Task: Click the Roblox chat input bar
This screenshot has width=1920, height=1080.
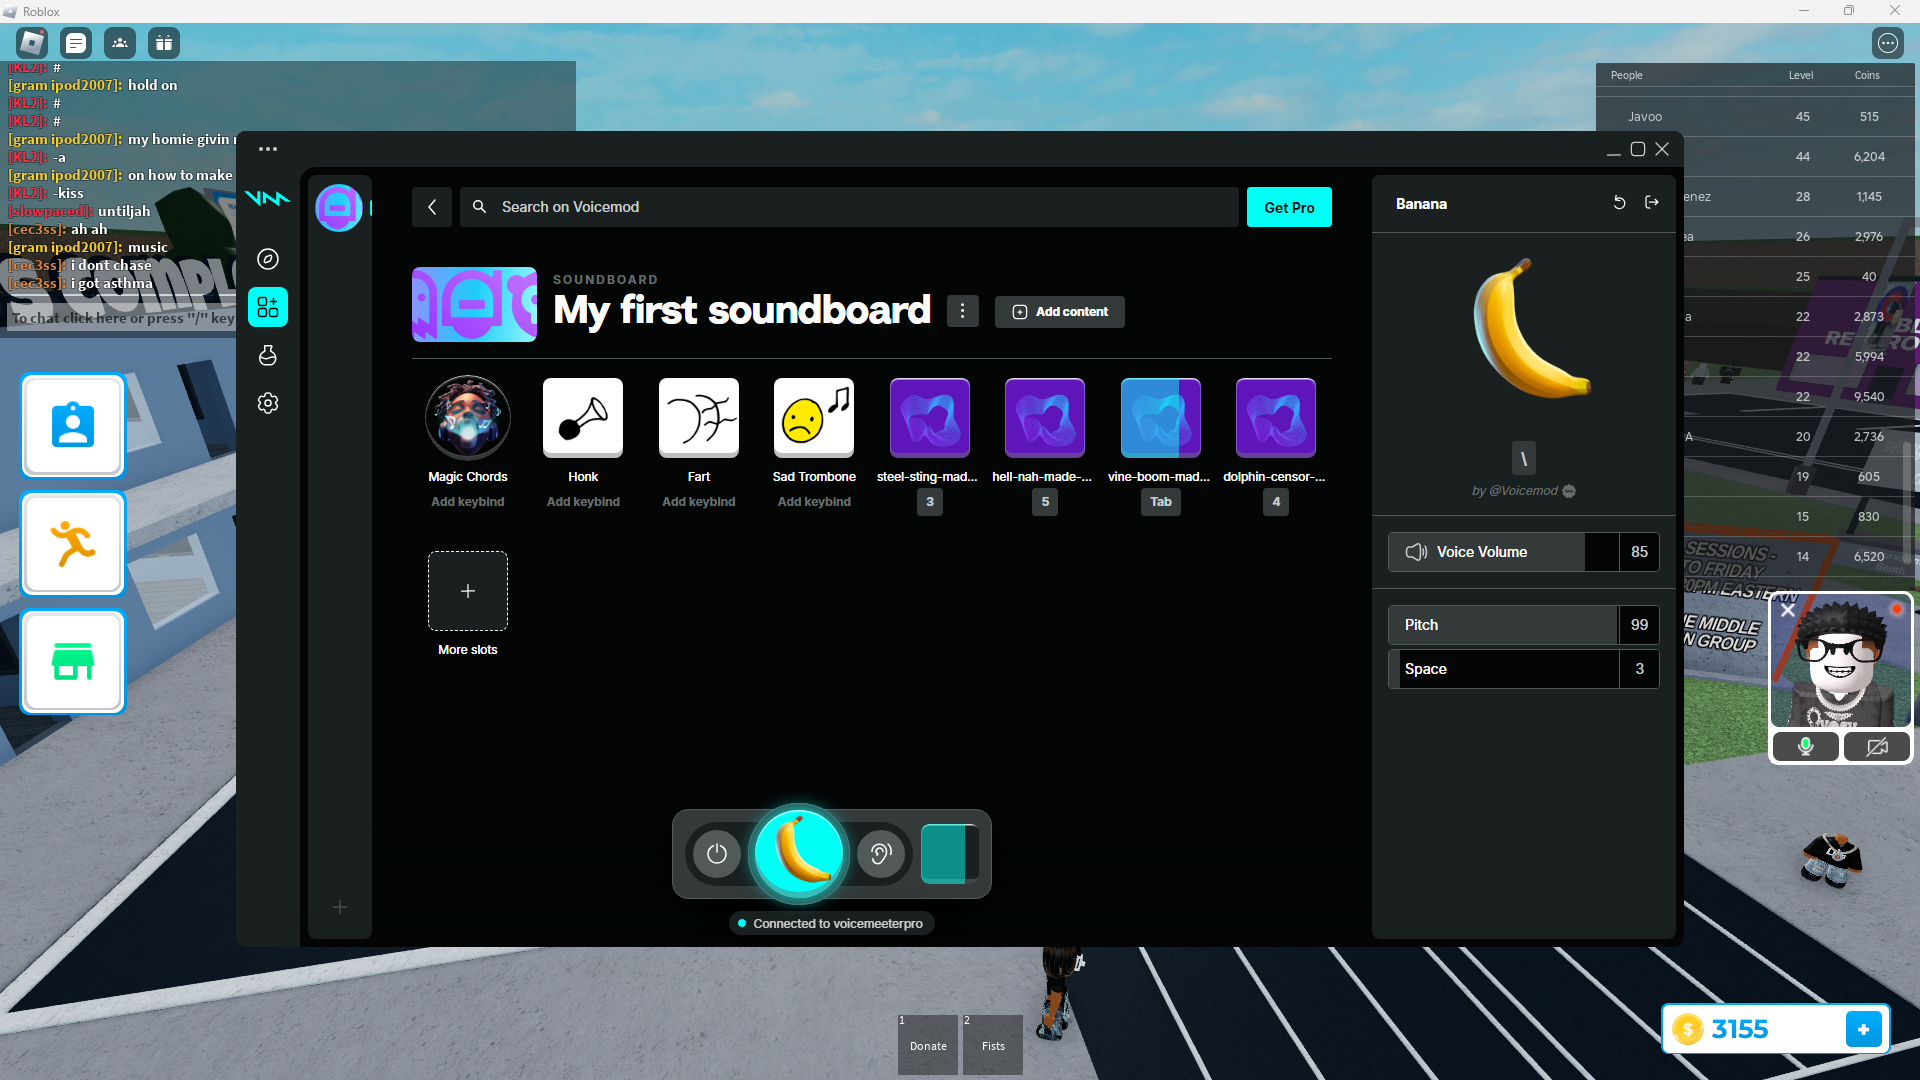Action: coord(122,318)
